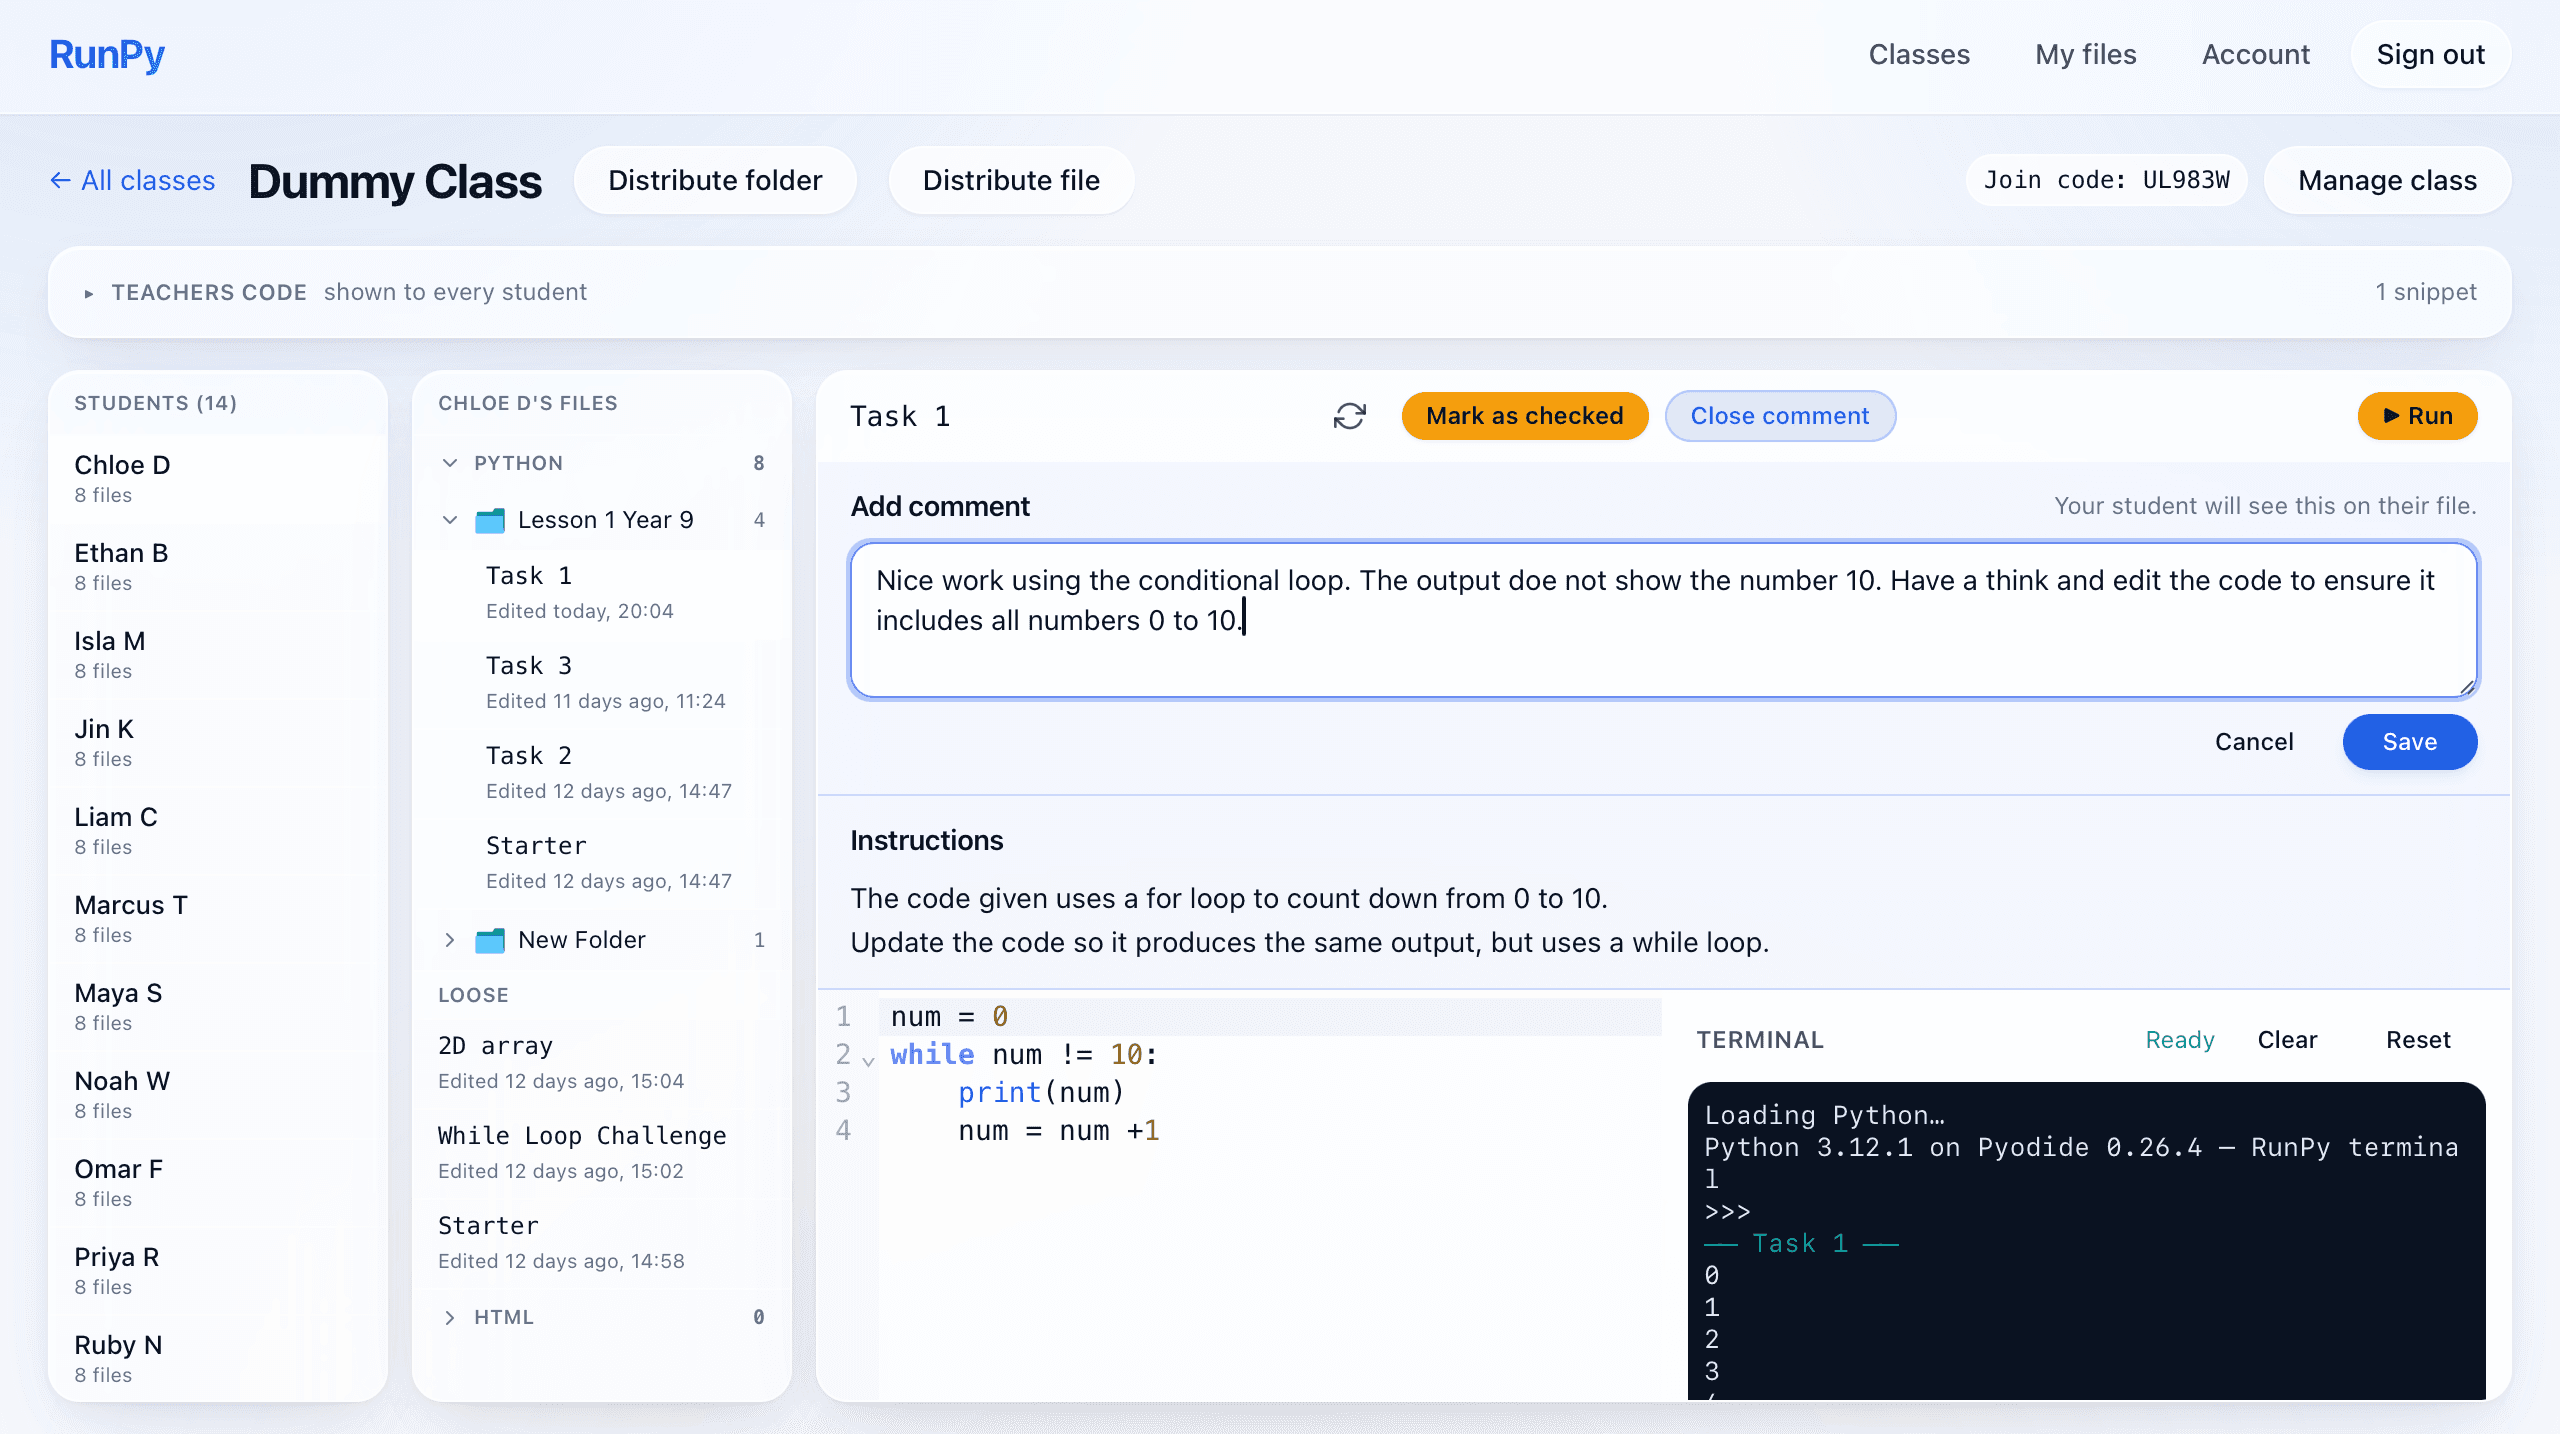Click the refresh file icon
The height and width of the screenshot is (1434, 2560).
click(1349, 416)
